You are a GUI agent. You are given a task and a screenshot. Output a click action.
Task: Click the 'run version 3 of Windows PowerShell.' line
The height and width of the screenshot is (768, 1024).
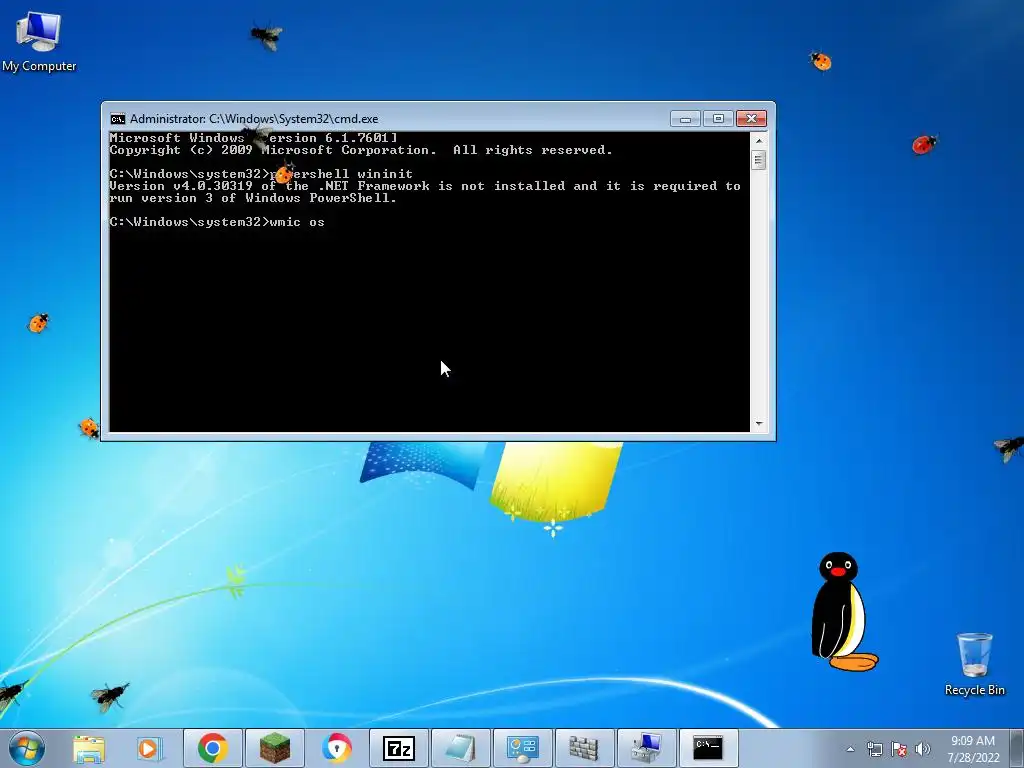click(x=253, y=198)
